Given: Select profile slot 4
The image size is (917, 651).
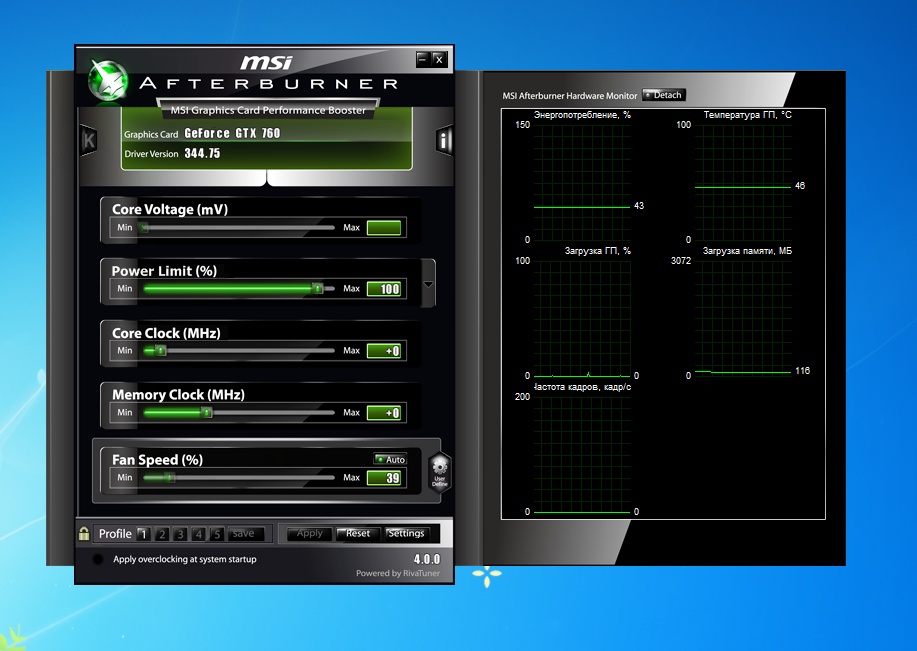Looking at the screenshot, I should click(x=198, y=534).
